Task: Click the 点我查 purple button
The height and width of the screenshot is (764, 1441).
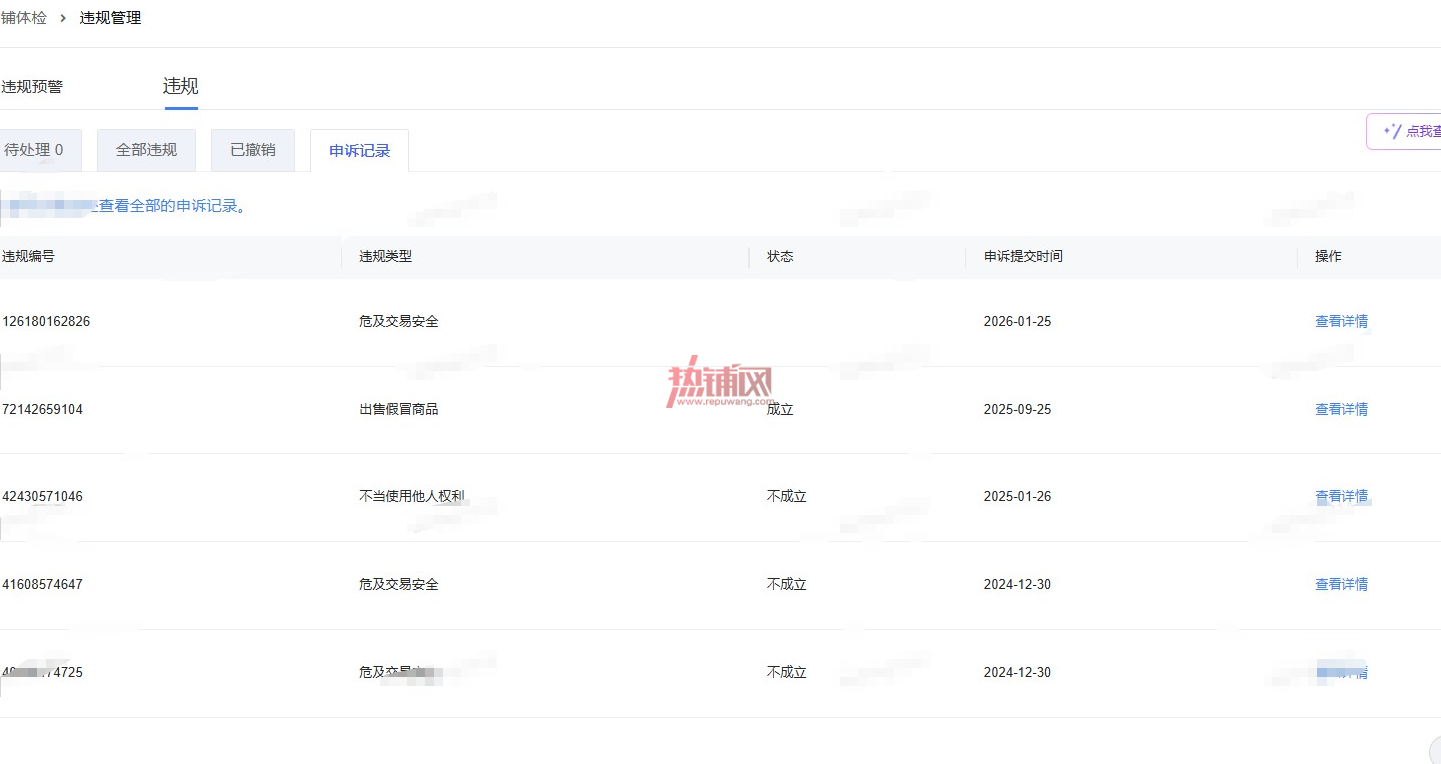Action: (1404, 131)
